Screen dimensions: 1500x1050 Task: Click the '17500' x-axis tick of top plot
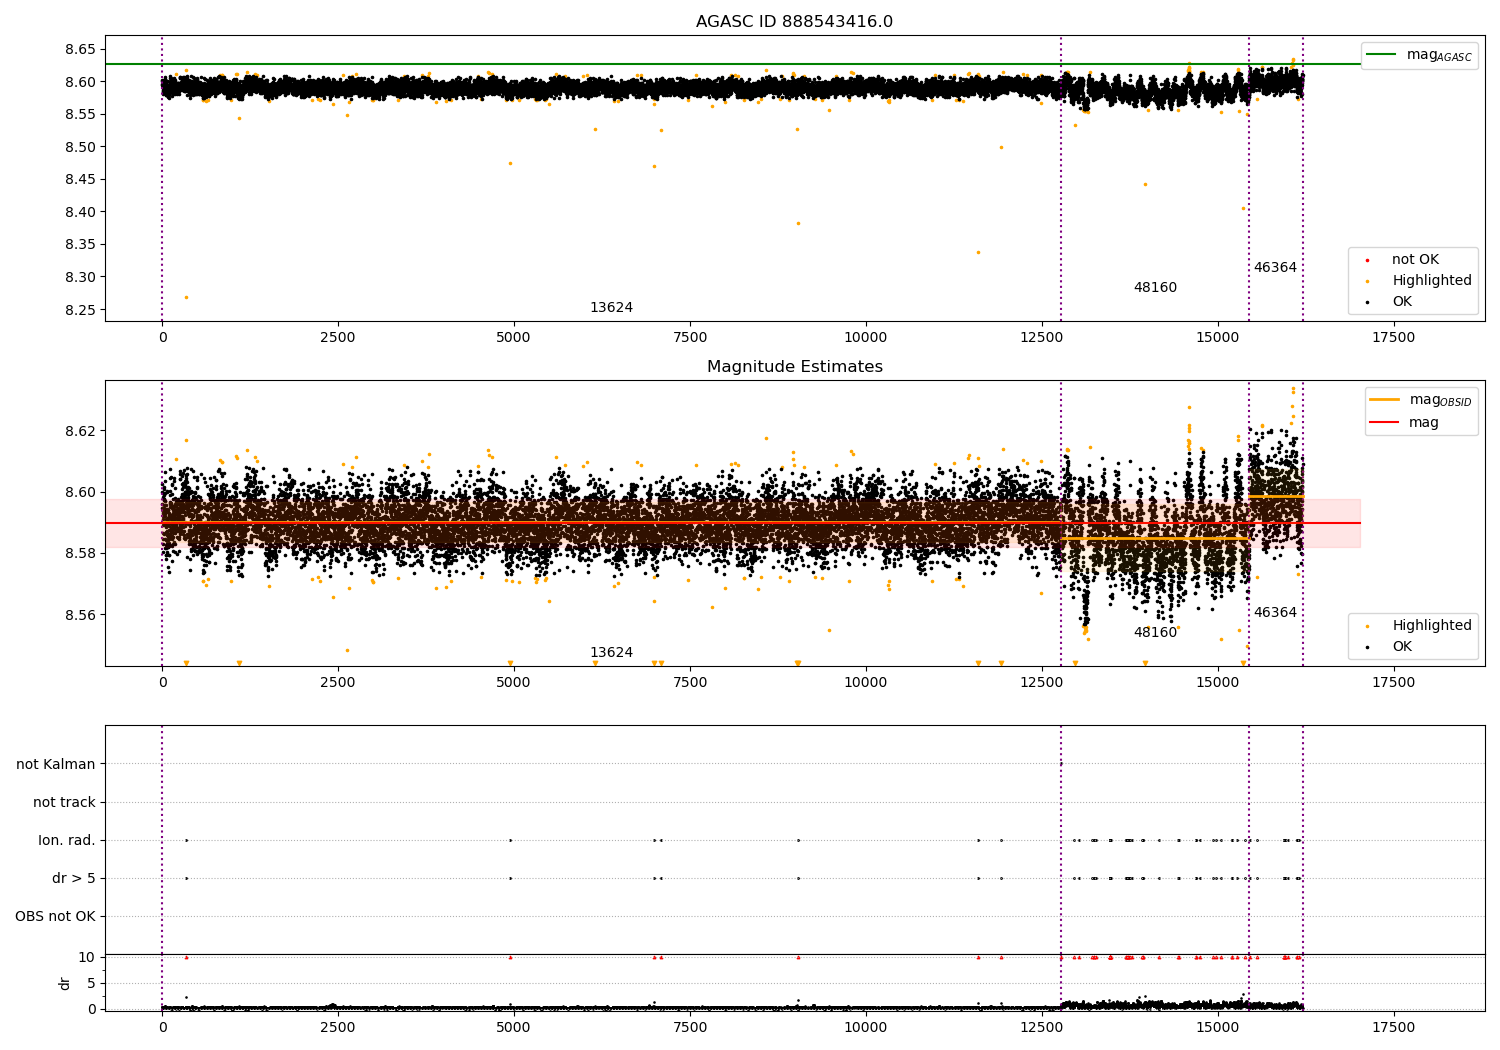[x=1393, y=338]
